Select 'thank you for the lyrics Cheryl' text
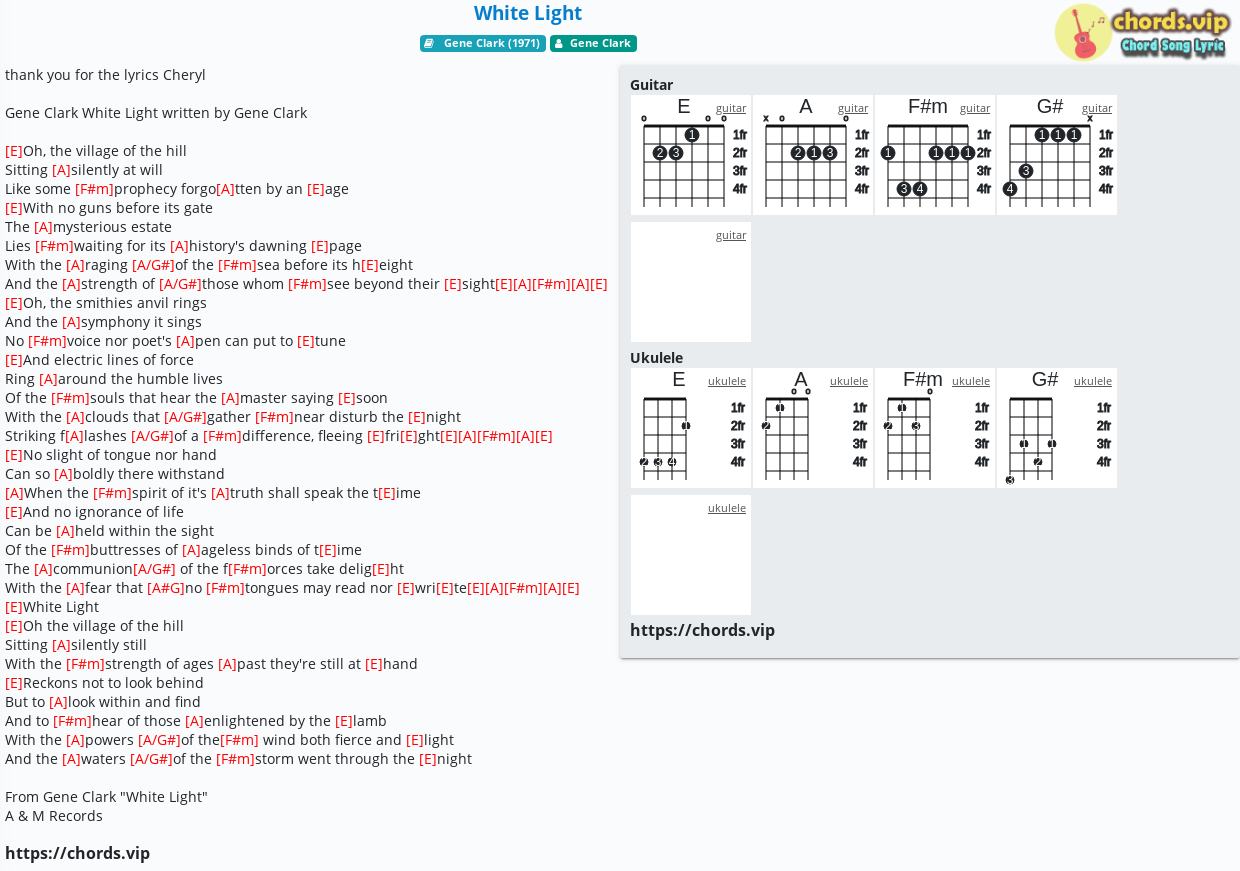 point(105,75)
